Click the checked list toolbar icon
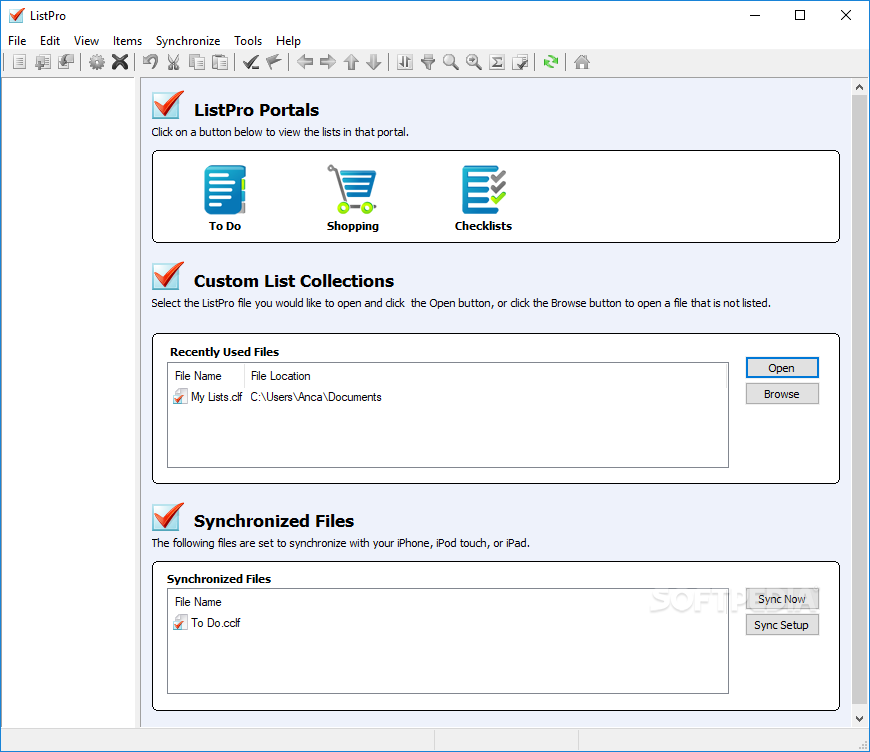 tap(520, 62)
